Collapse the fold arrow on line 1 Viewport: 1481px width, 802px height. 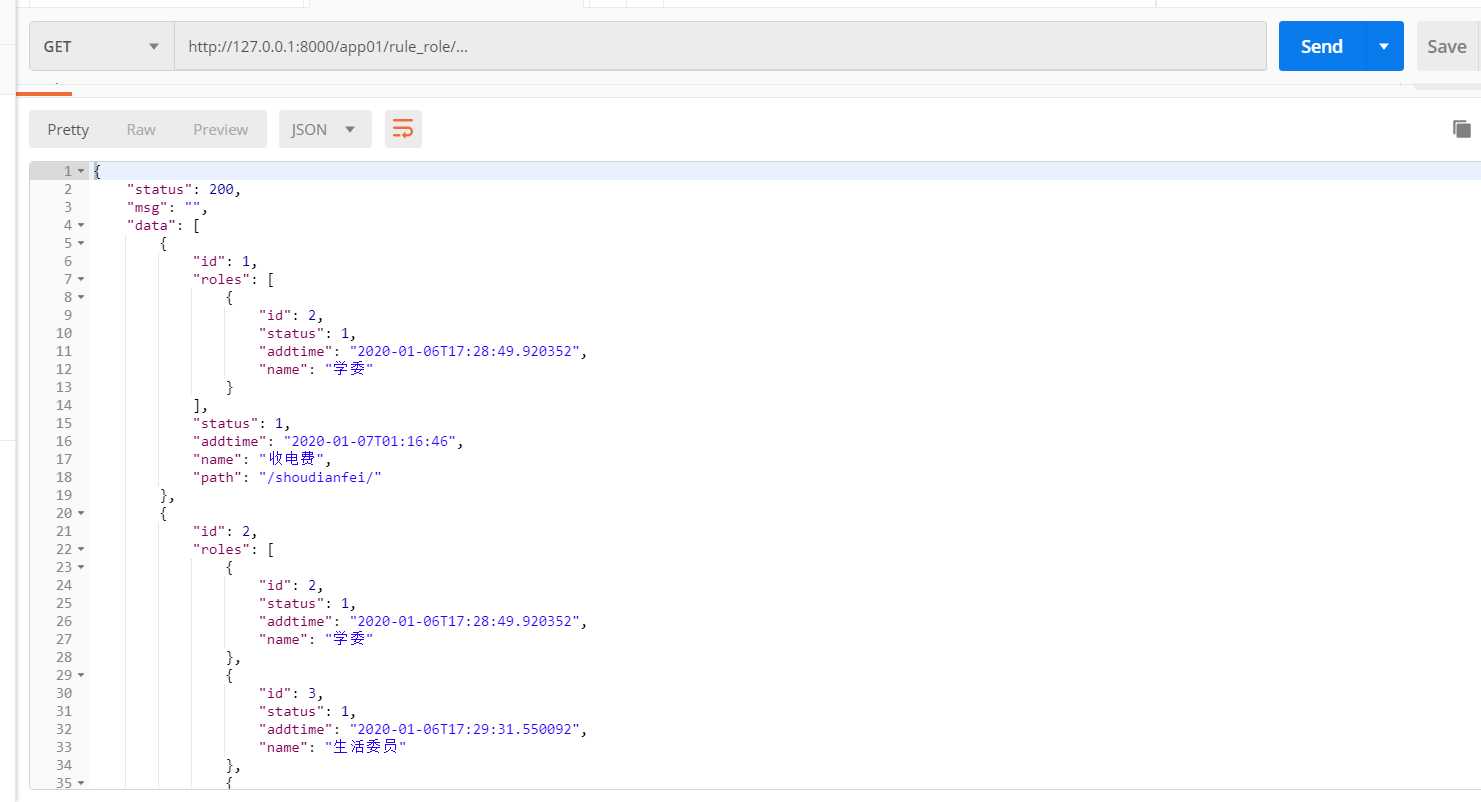pyautogui.click(x=81, y=171)
